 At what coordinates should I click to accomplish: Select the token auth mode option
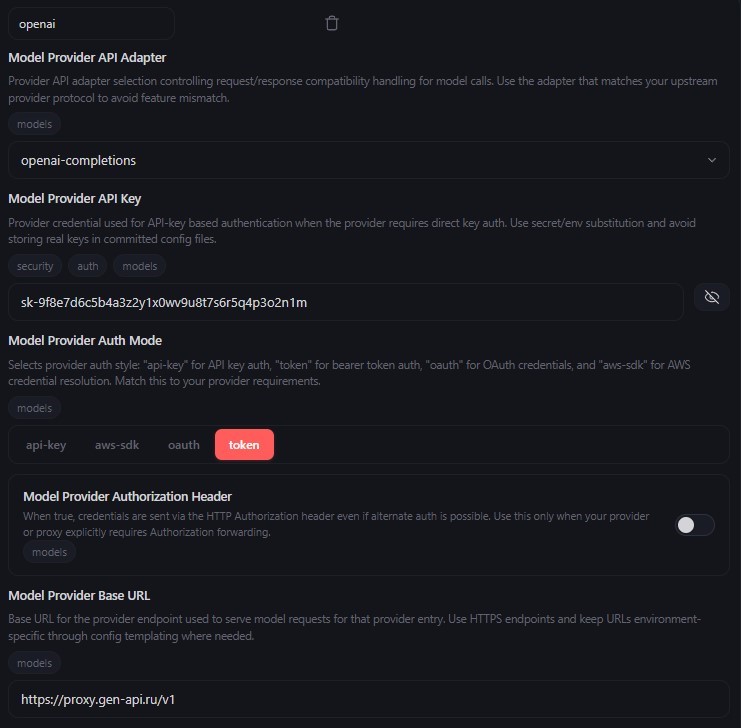pos(244,445)
